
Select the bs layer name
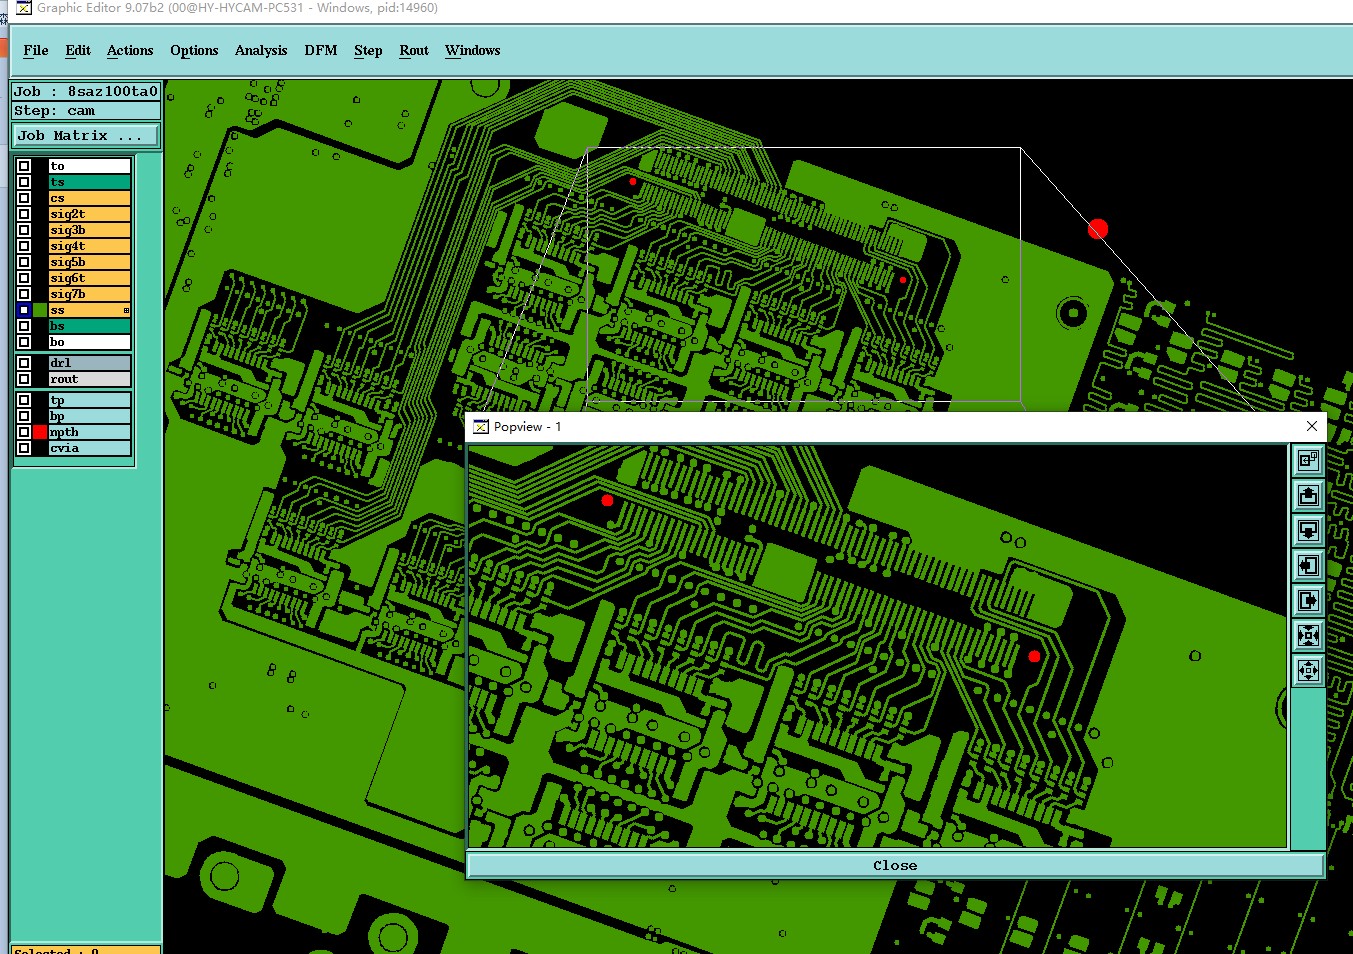coord(90,326)
